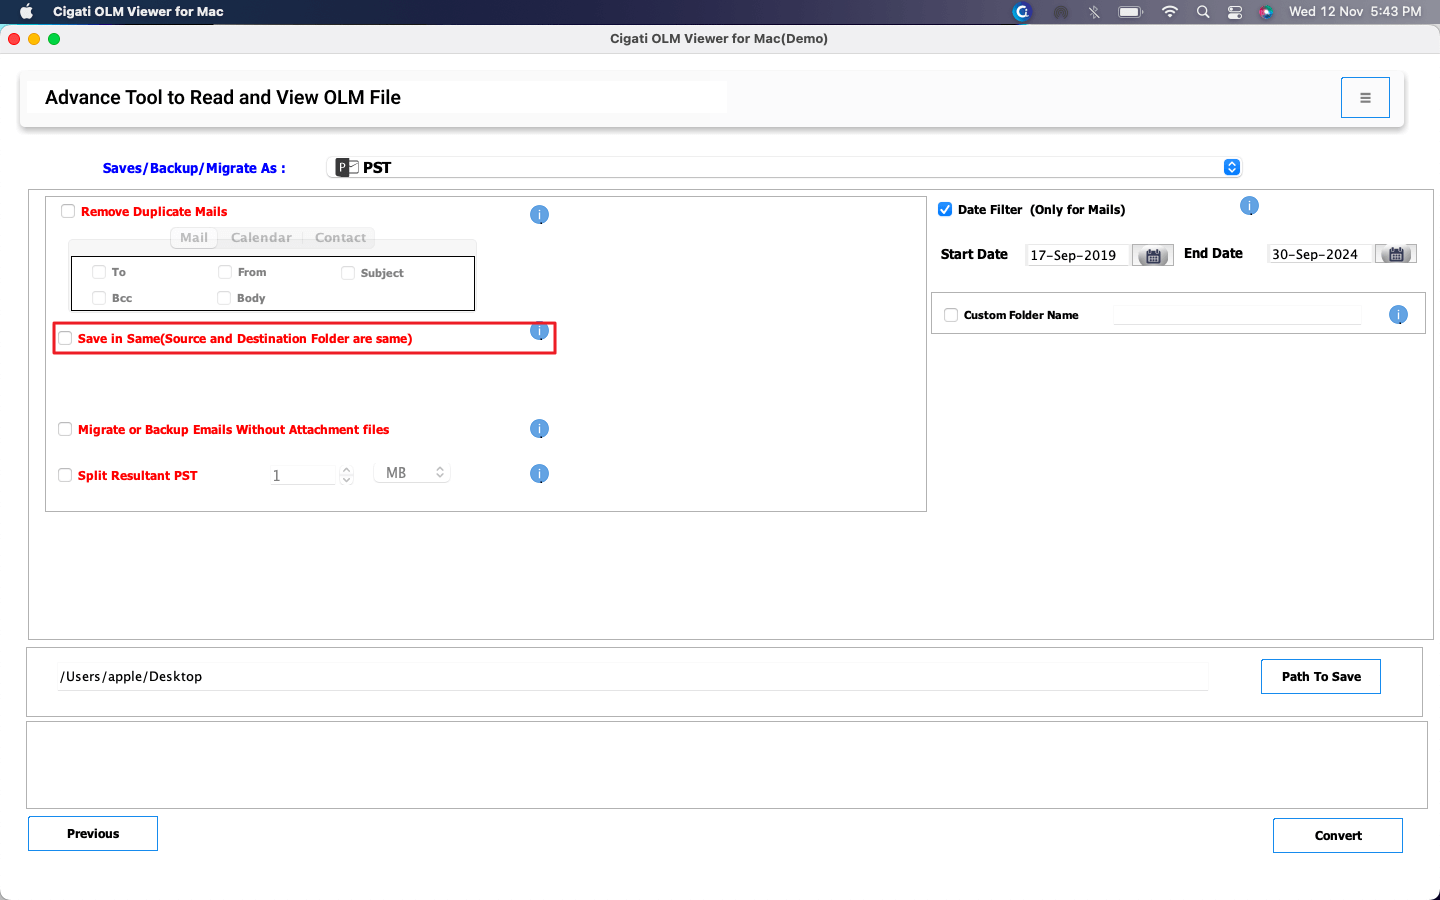The height and width of the screenshot is (900, 1440).
Task: Click info icon beside Remove Duplicate Mails
Action: (x=539, y=214)
